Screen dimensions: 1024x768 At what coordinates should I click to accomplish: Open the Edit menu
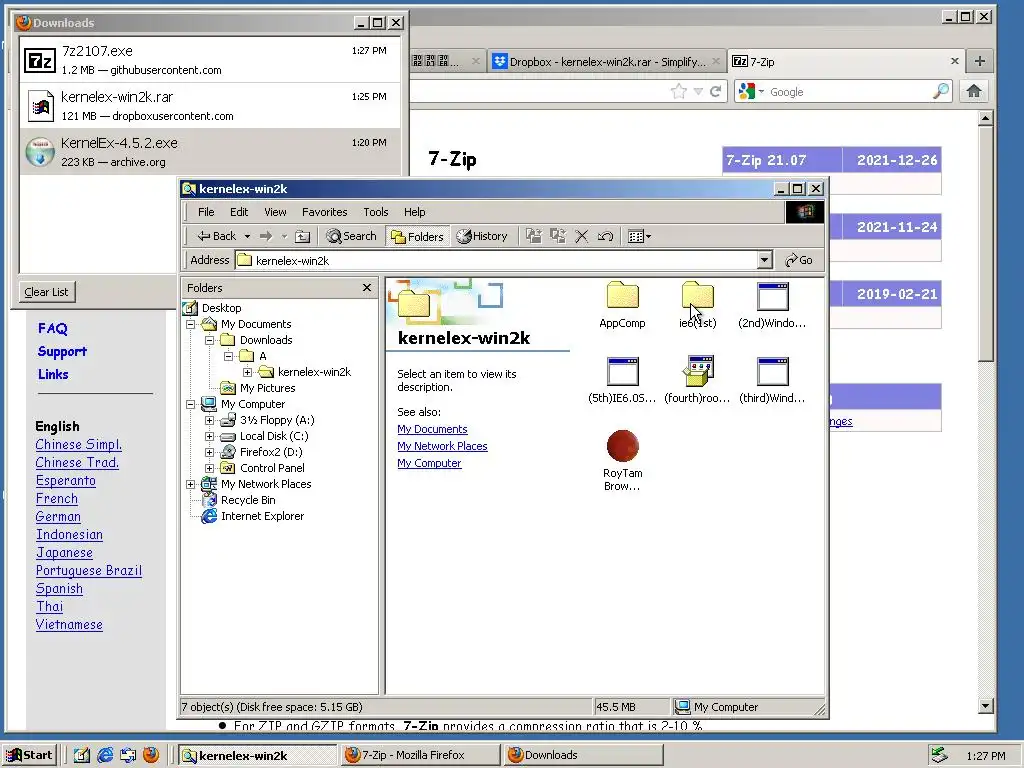coord(239,212)
